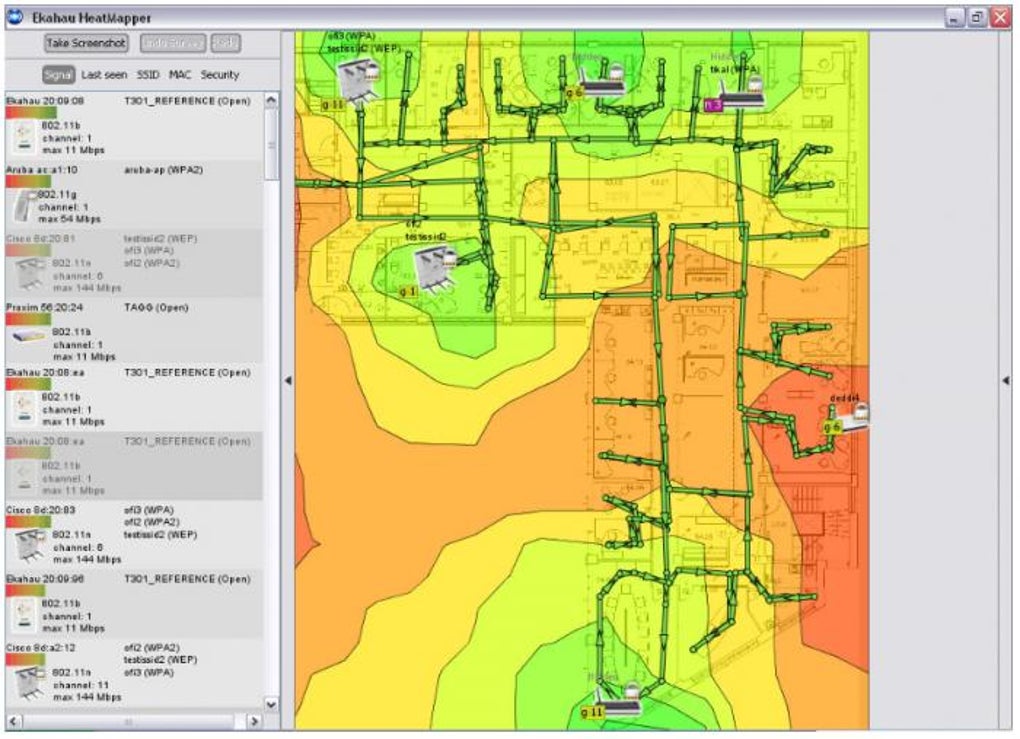The height and width of the screenshot is (739, 1020).
Task: Click the Proxim 56:20:24 device icon in list
Action: click(29, 336)
